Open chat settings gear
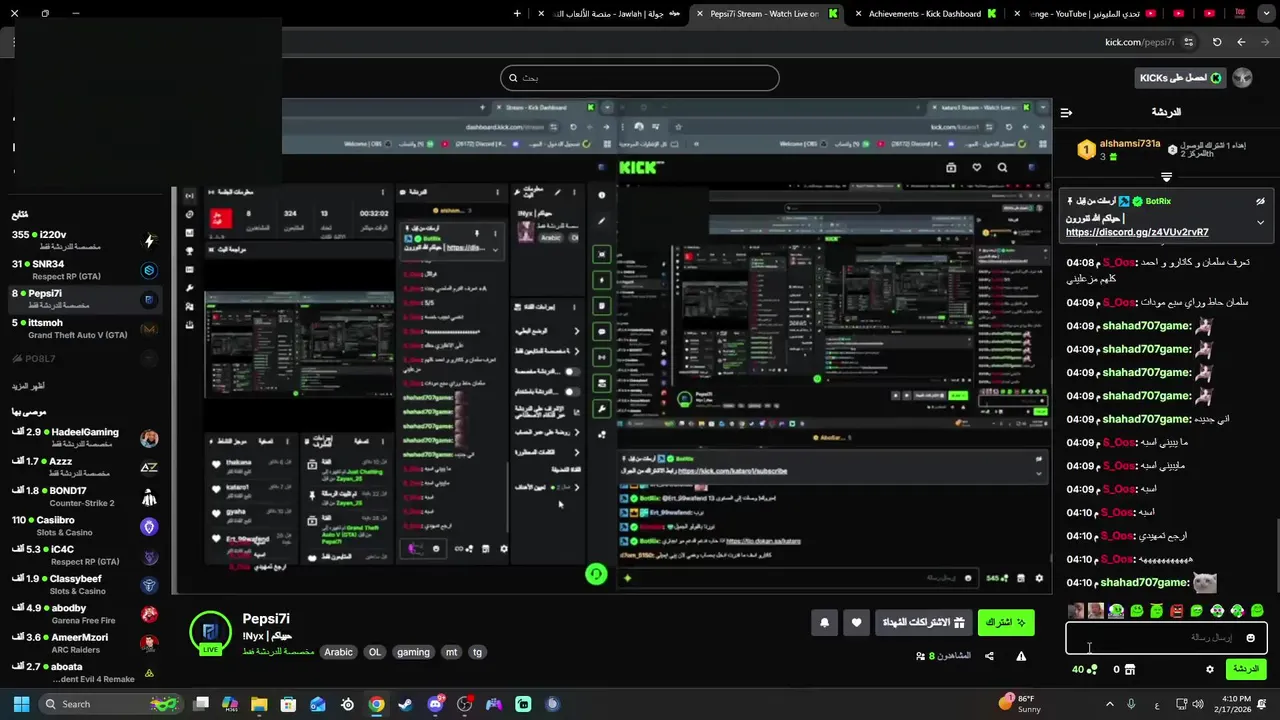 pyautogui.click(x=1210, y=669)
